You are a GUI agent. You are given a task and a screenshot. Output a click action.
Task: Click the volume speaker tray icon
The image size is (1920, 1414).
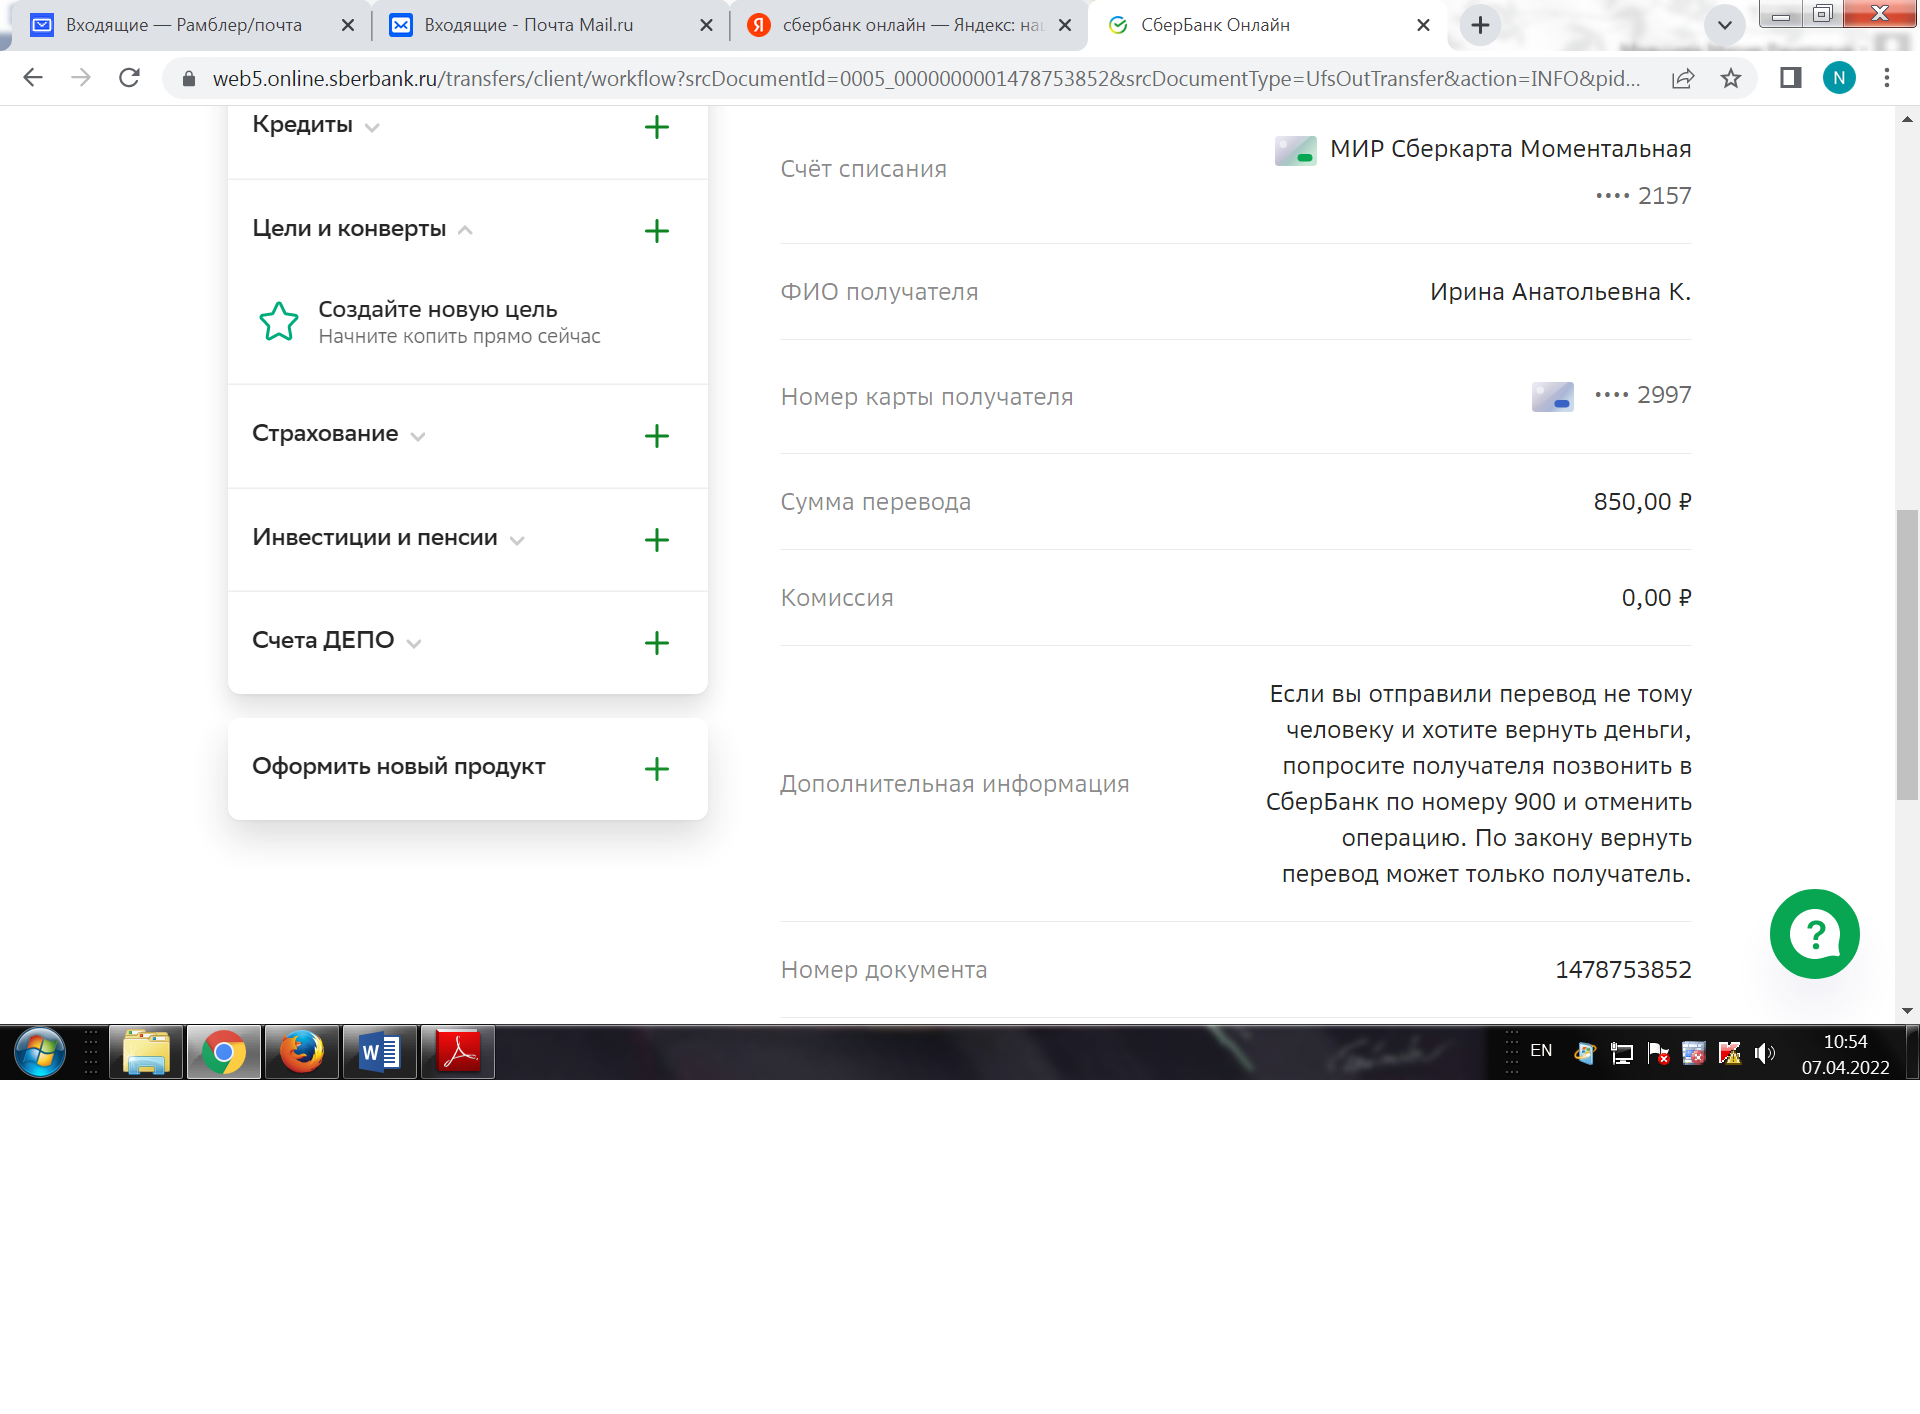1765,1053
